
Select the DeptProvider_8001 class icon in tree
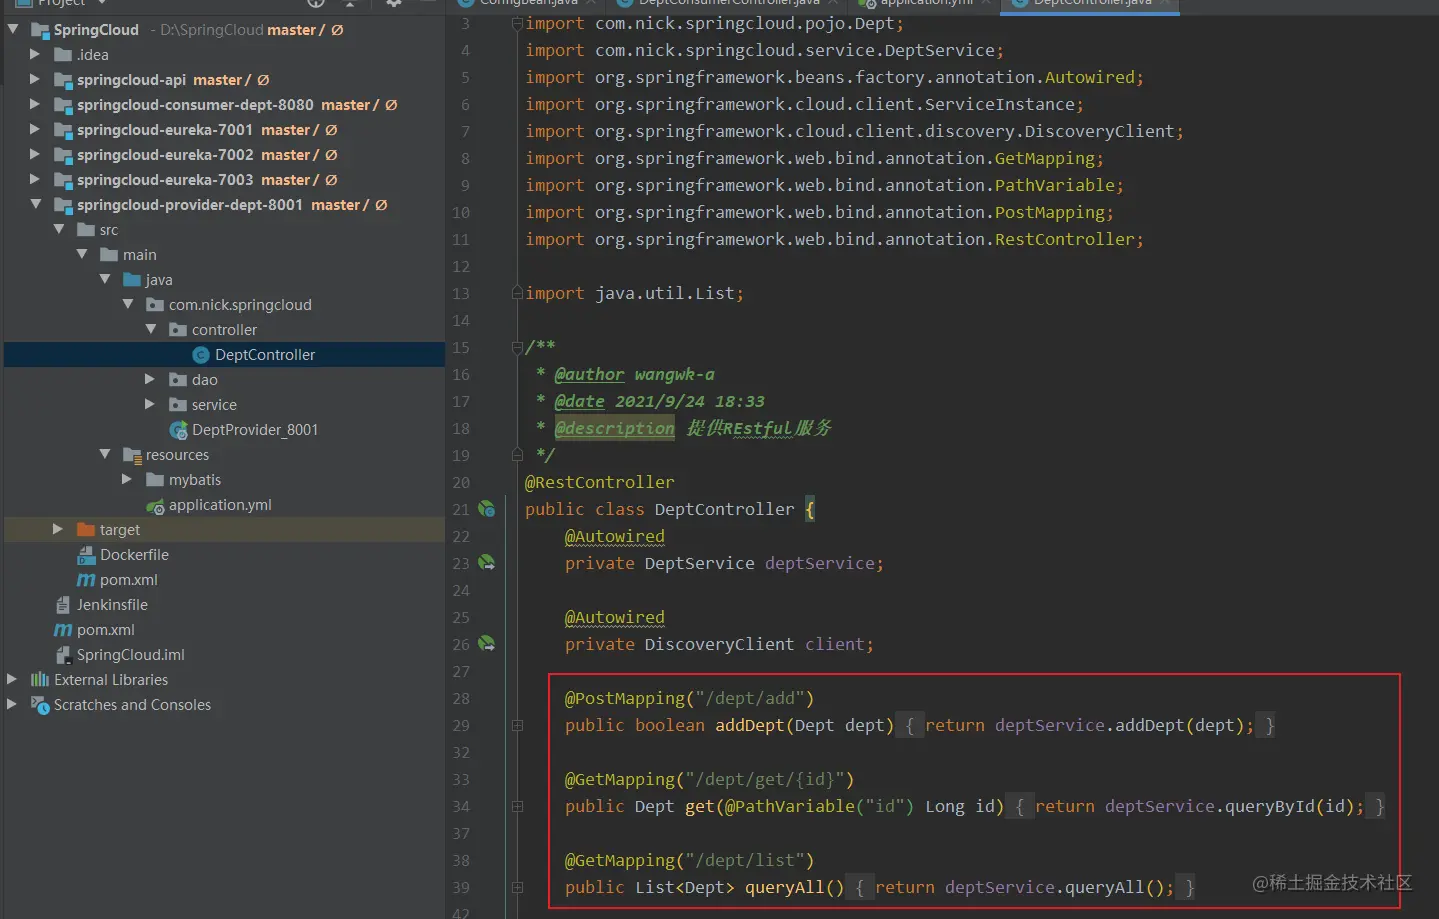coord(178,430)
